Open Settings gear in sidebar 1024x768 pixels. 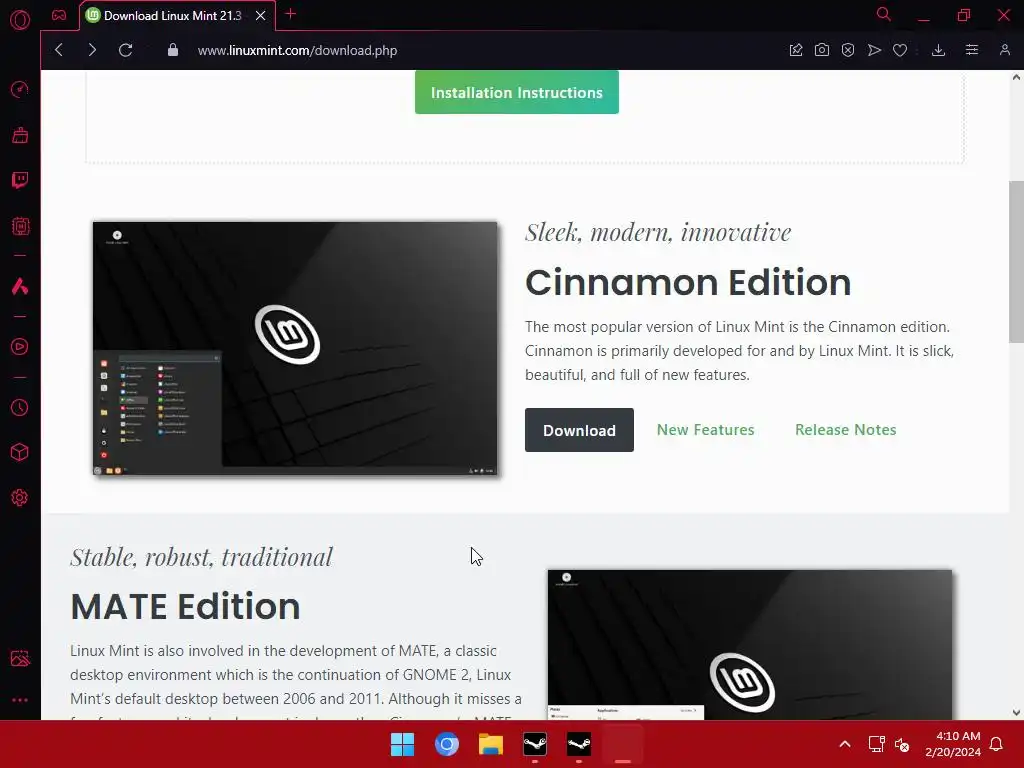pos(20,498)
